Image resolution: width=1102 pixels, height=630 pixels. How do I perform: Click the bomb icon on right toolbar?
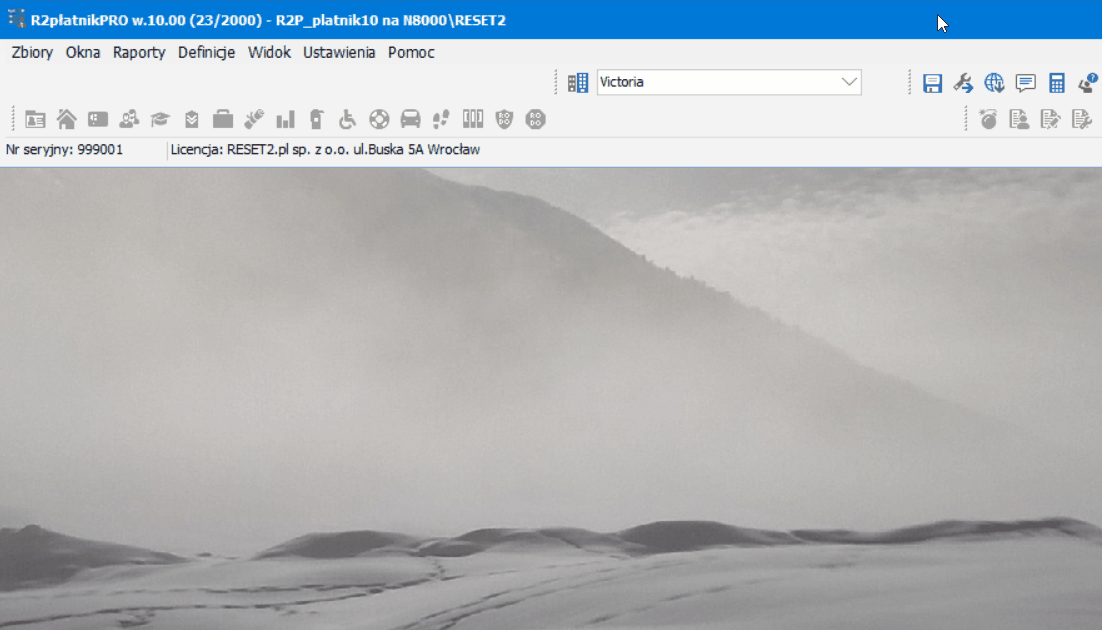coord(988,120)
